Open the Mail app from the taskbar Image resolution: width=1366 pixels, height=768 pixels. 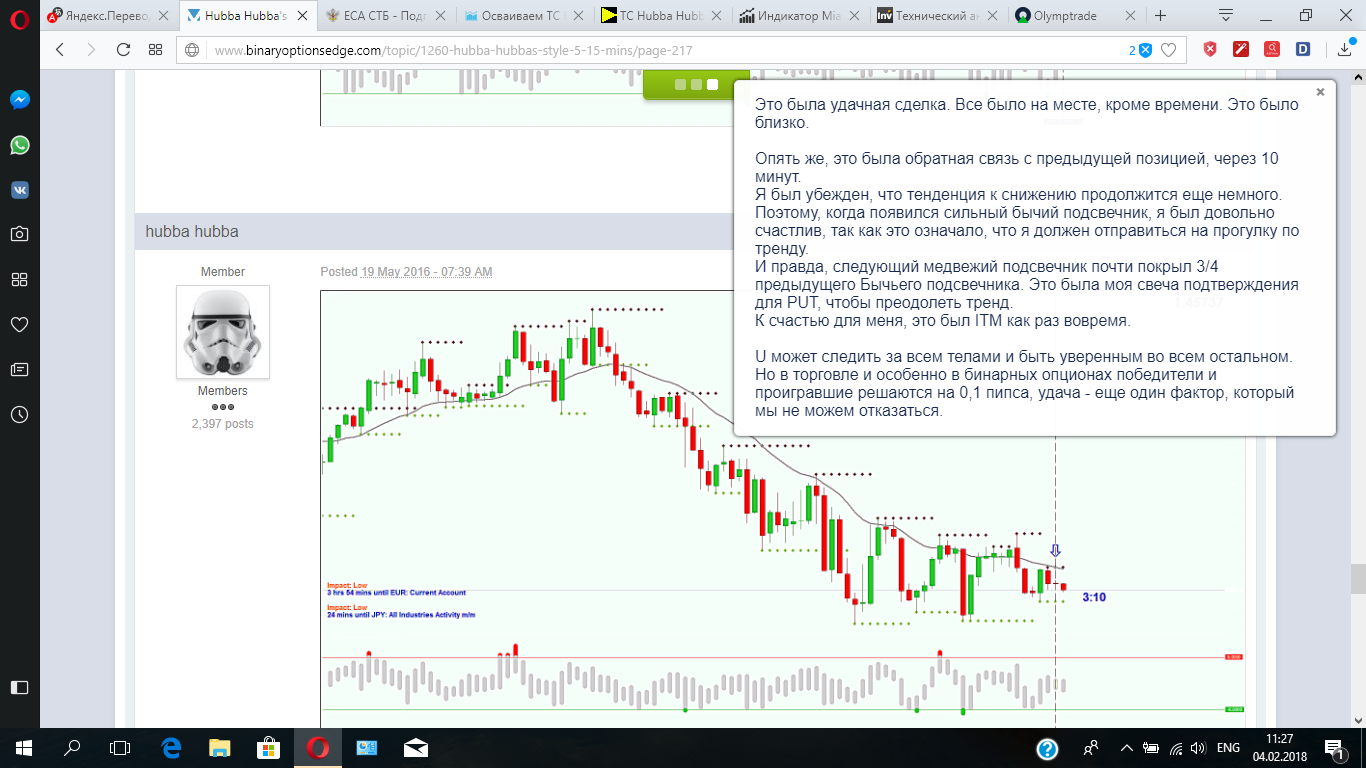click(x=415, y=747)
